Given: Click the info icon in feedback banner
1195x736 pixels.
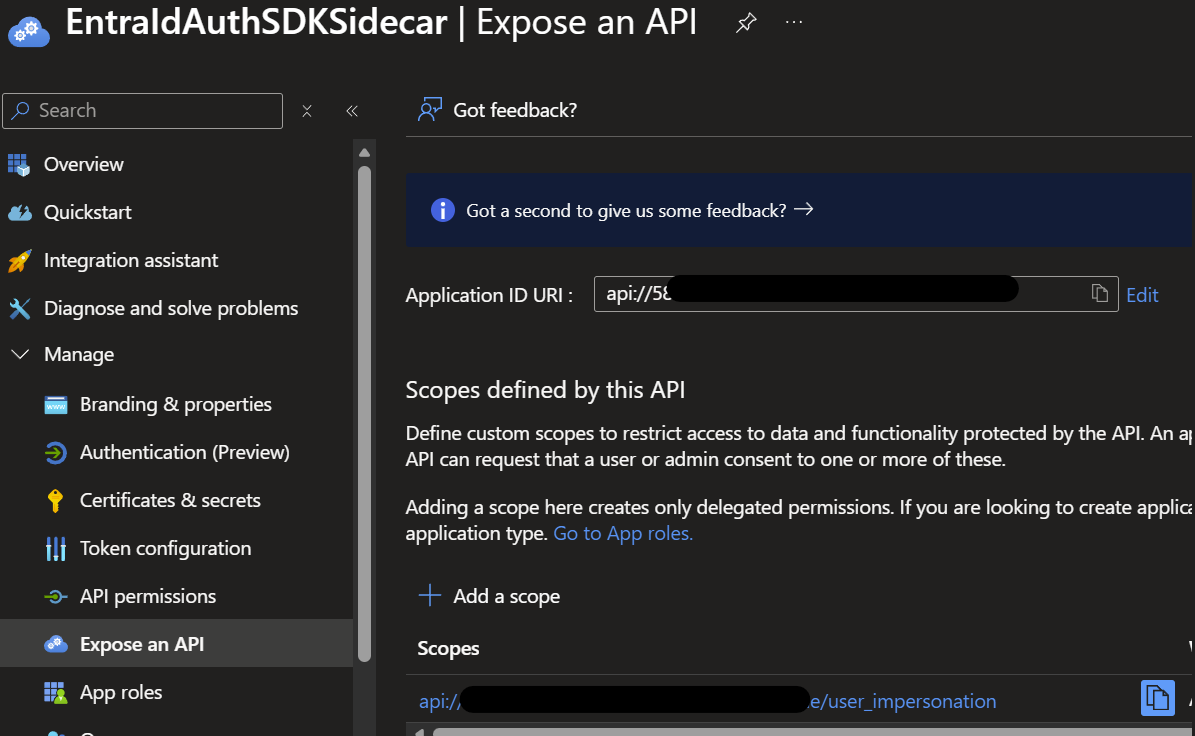Looking at the screenshot, I should pos(443,210).
